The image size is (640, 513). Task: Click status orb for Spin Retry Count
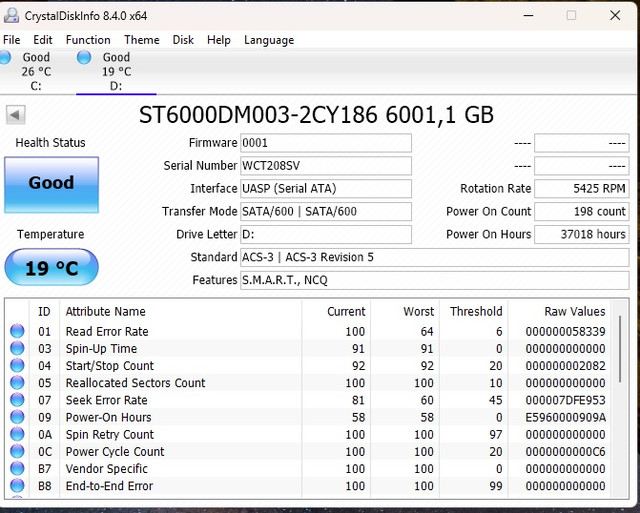point(17,434)
